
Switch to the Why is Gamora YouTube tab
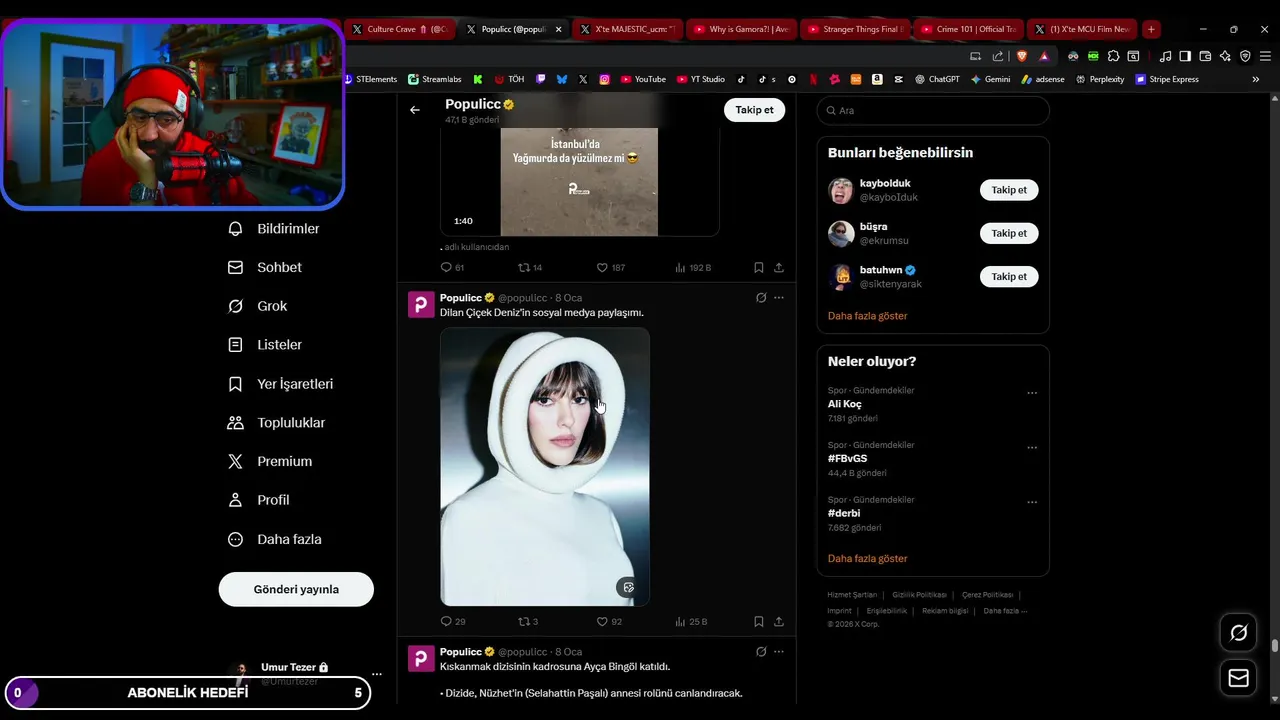(742, 29)
